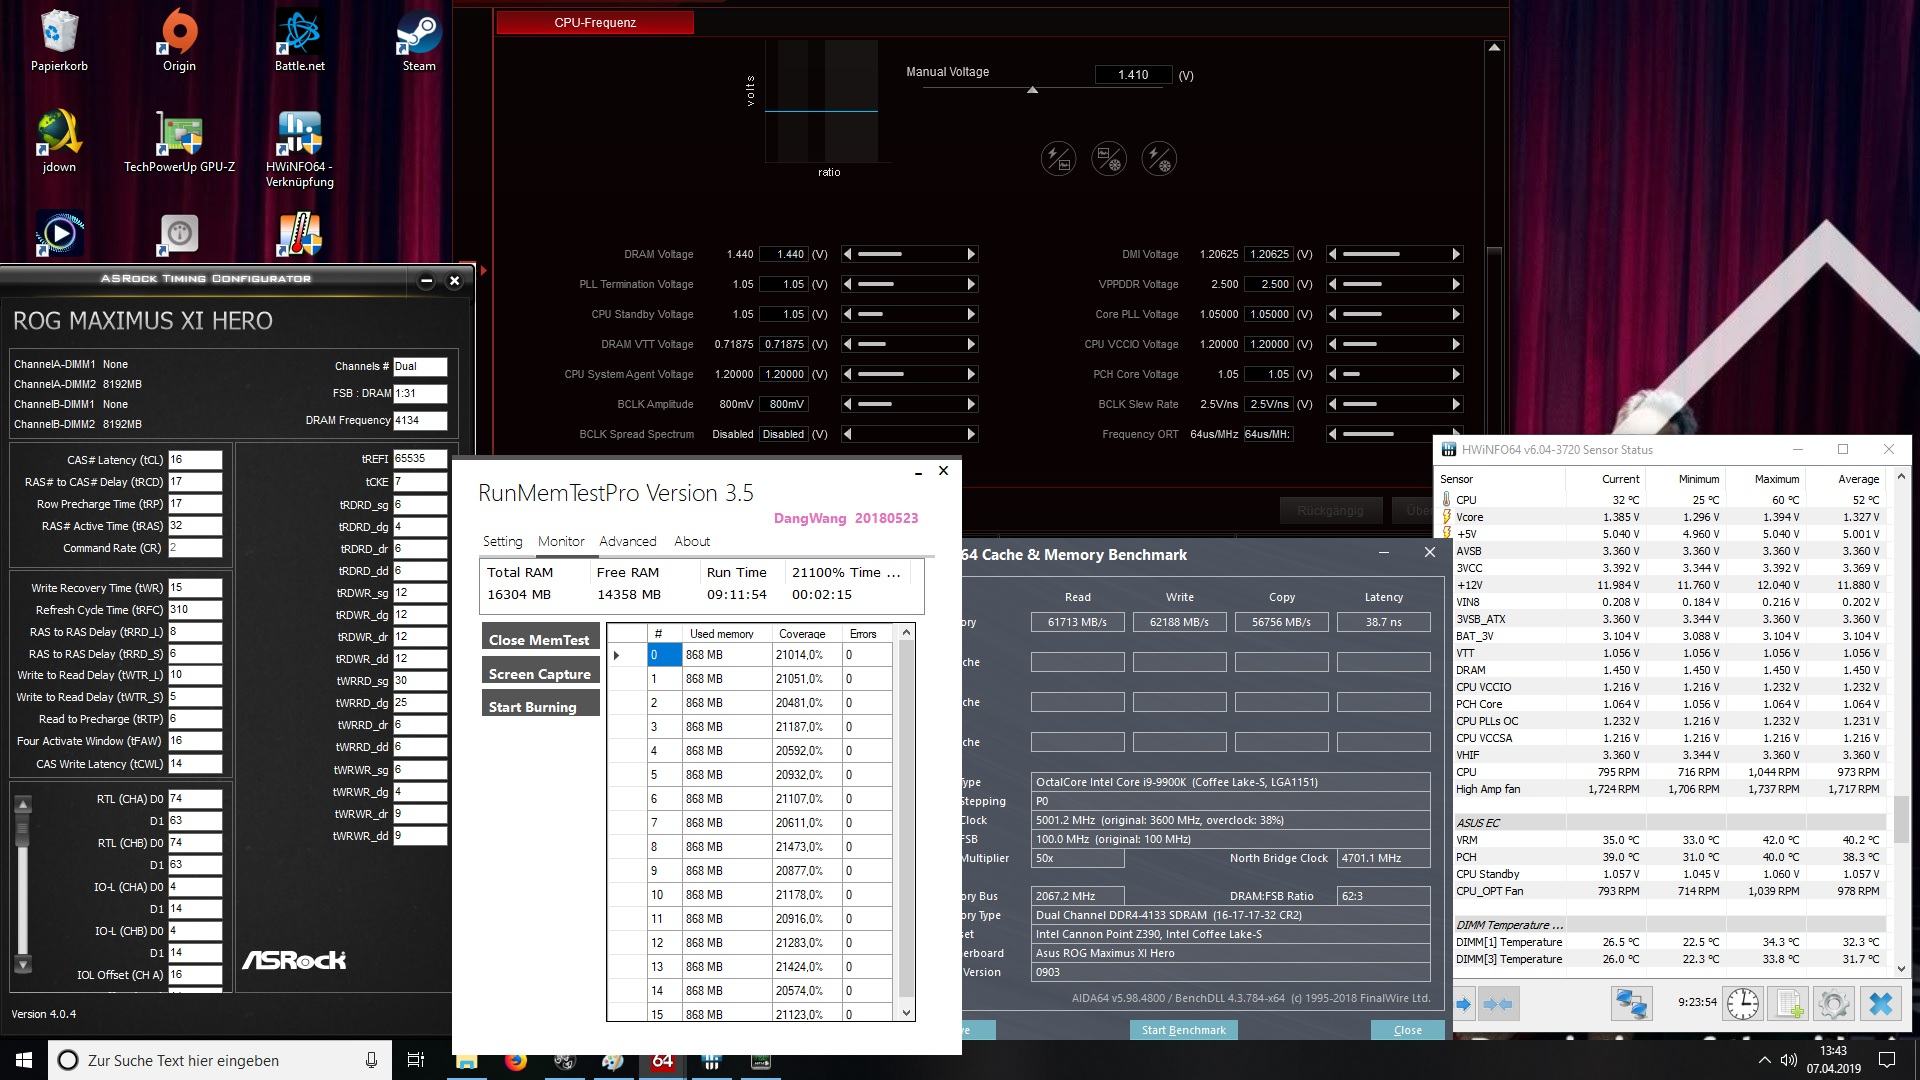The height and width of the screenshot is (1080, 1920).
Task: Increase CPU System Agent Voltage arrow
Action: coord(971,374)
